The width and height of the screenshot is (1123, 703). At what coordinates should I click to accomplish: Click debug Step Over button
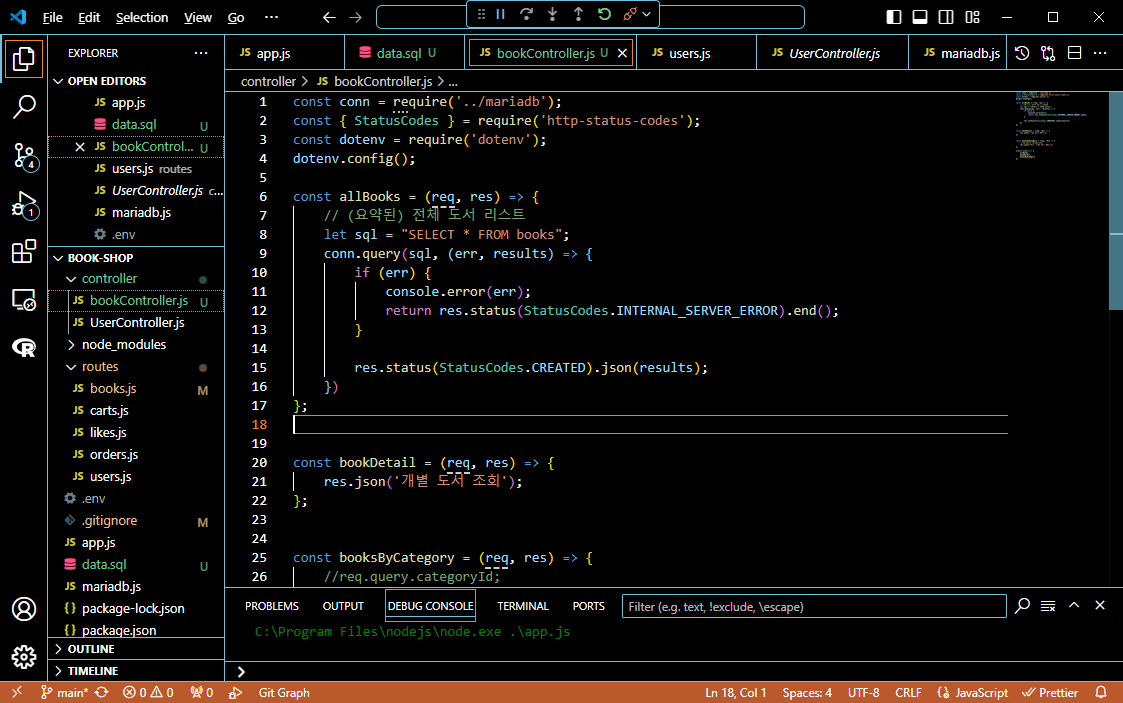pos(526,14)
